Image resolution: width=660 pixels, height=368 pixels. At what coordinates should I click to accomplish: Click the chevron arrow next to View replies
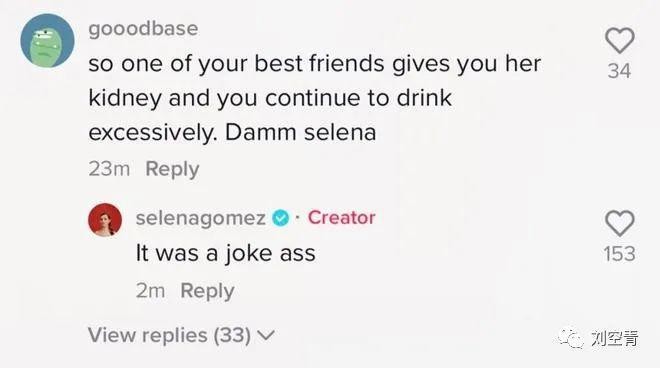[x=266, y=336]
